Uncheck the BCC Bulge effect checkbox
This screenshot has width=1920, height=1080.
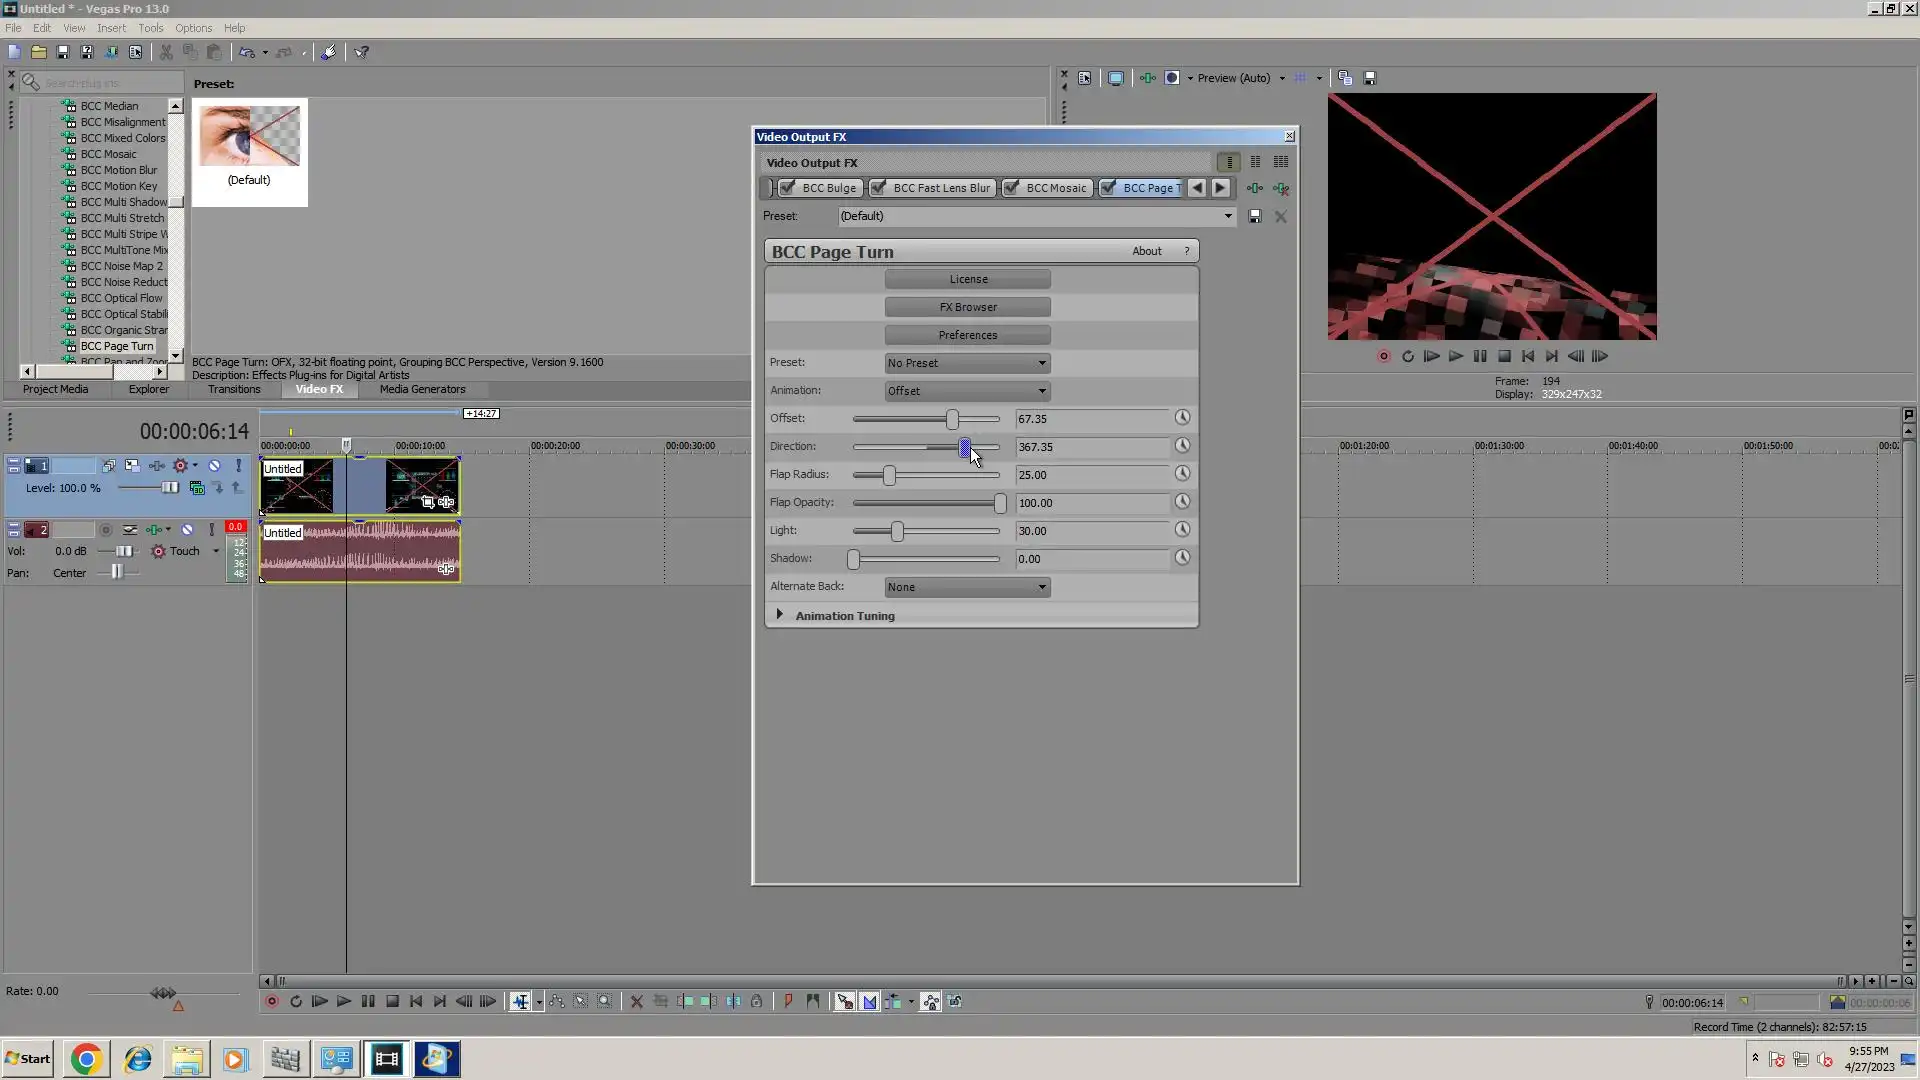pyautogui.click(x=788, y=188)
